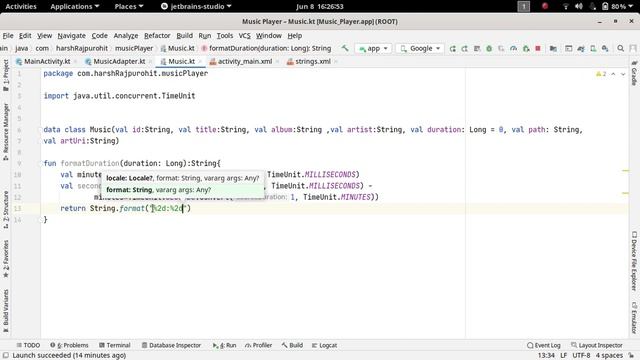Screen dimensions: 640x360
Task: Click the Search Everywhere magnifier icon
Action: coord(620,48)
